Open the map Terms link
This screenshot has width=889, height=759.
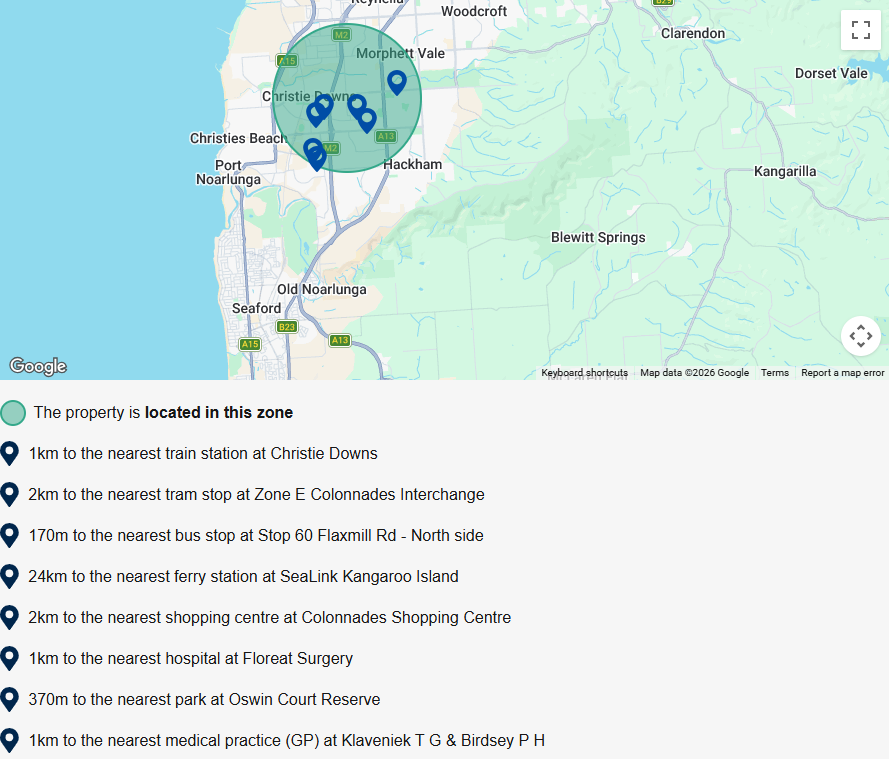774,372
